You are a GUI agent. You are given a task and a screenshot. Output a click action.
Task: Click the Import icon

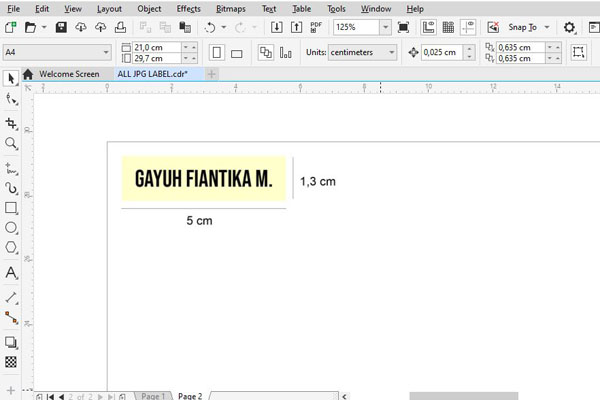[x=277, y=27]
